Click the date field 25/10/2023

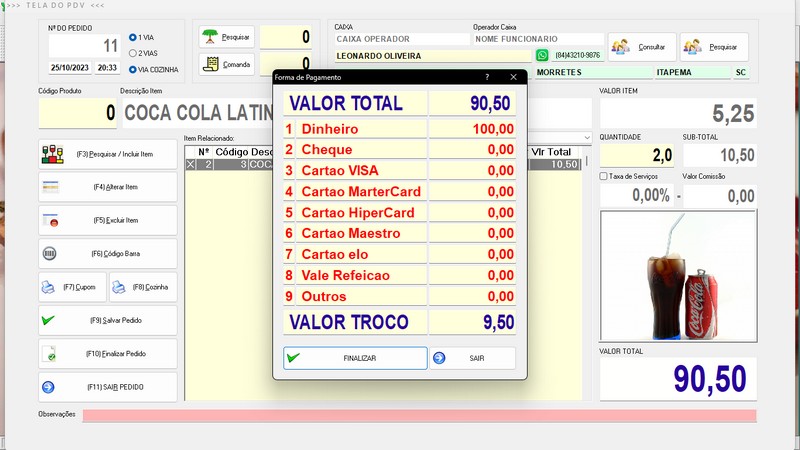coord(70,67)
